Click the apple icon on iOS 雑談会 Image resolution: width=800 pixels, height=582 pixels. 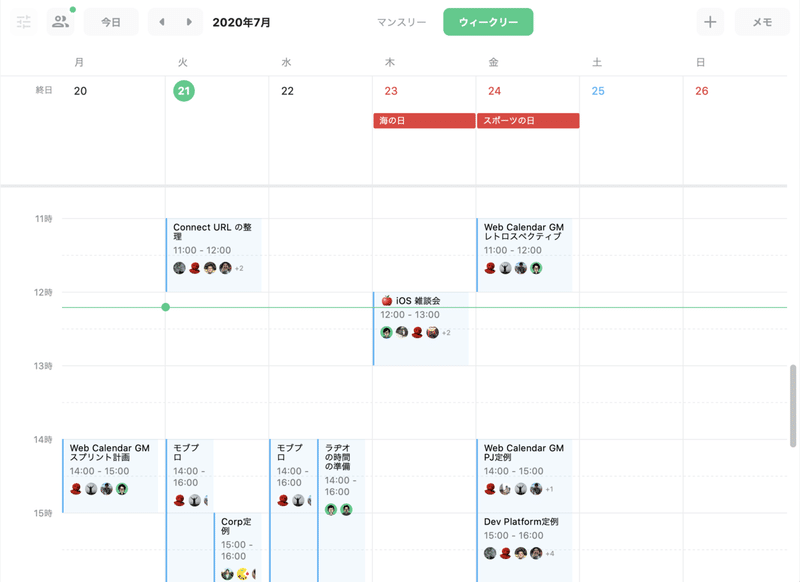click(385, 302)
